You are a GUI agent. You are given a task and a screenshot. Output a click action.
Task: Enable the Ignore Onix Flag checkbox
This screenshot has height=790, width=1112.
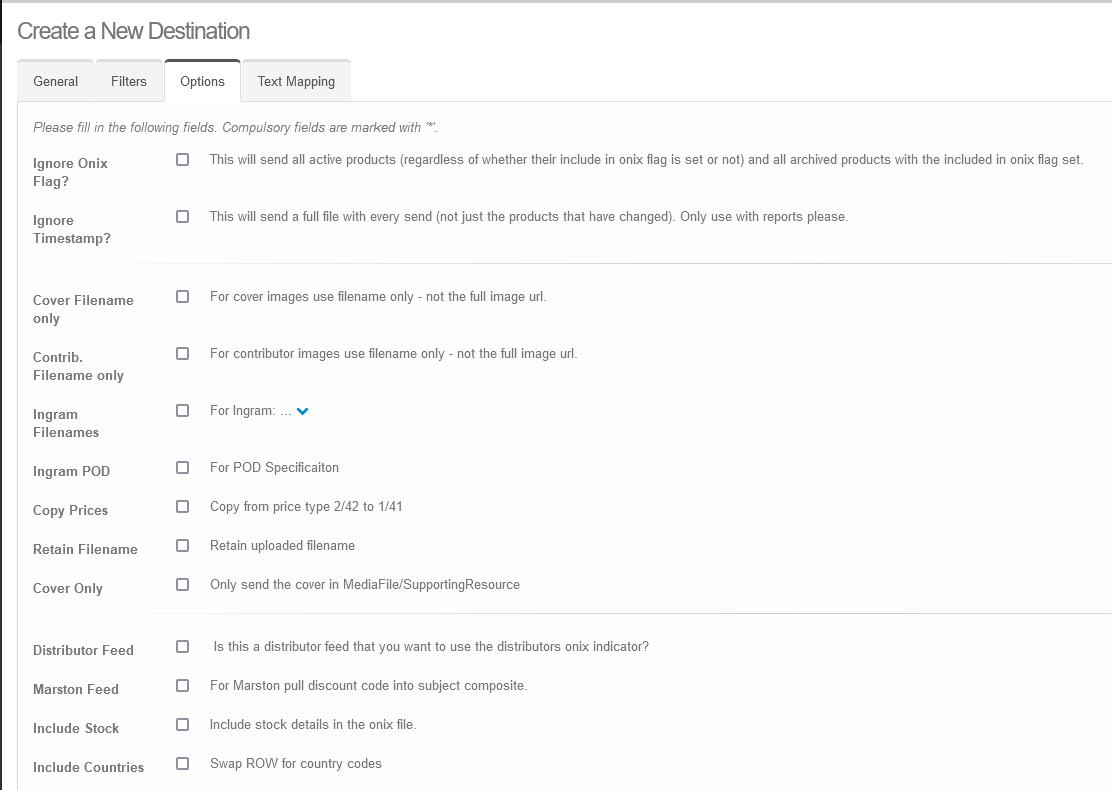182,159
